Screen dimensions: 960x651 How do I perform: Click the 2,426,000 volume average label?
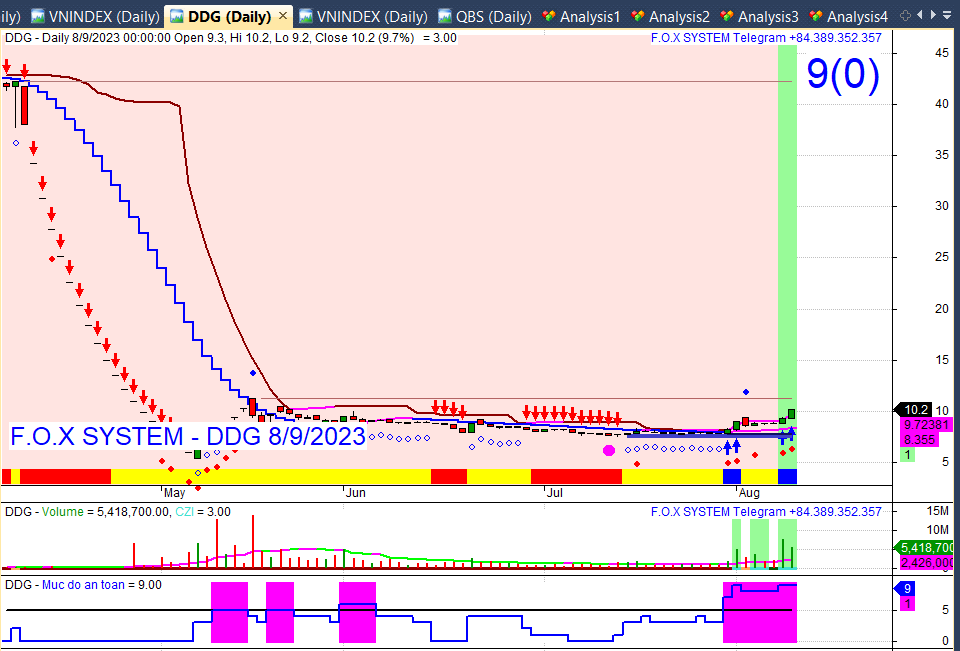coord(927,562)
